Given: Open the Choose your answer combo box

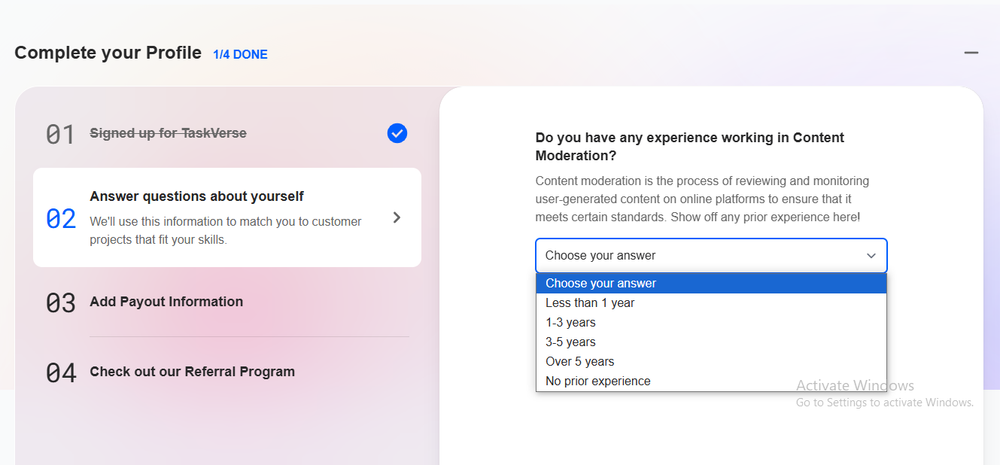Looking at the screenshot, I should tap(710, 256).
